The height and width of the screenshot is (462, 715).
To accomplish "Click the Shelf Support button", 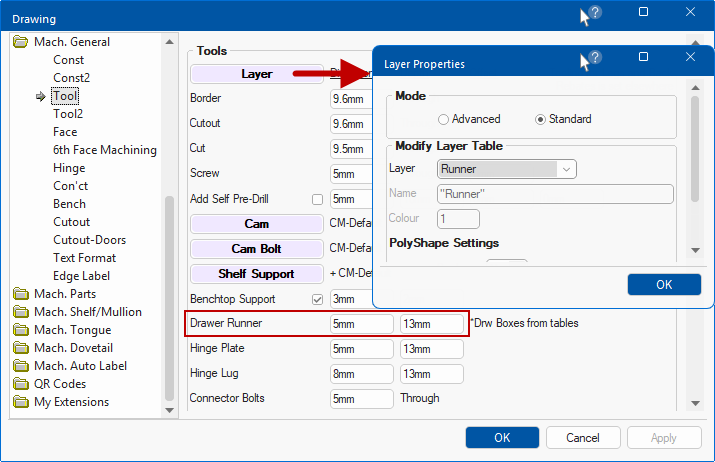I will [256, 274].
